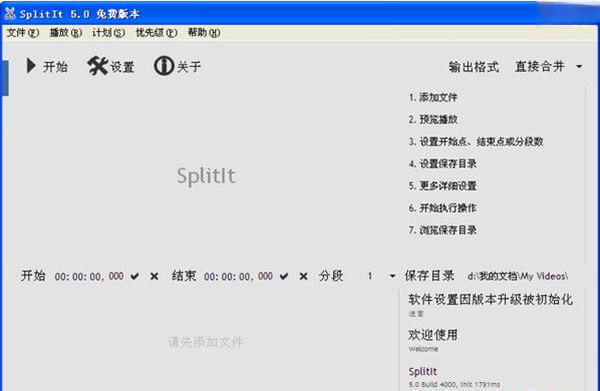Screen dimensions: 600x391
Task: Click the 开始 toolbar label
Action: click(x=55, y=67)
